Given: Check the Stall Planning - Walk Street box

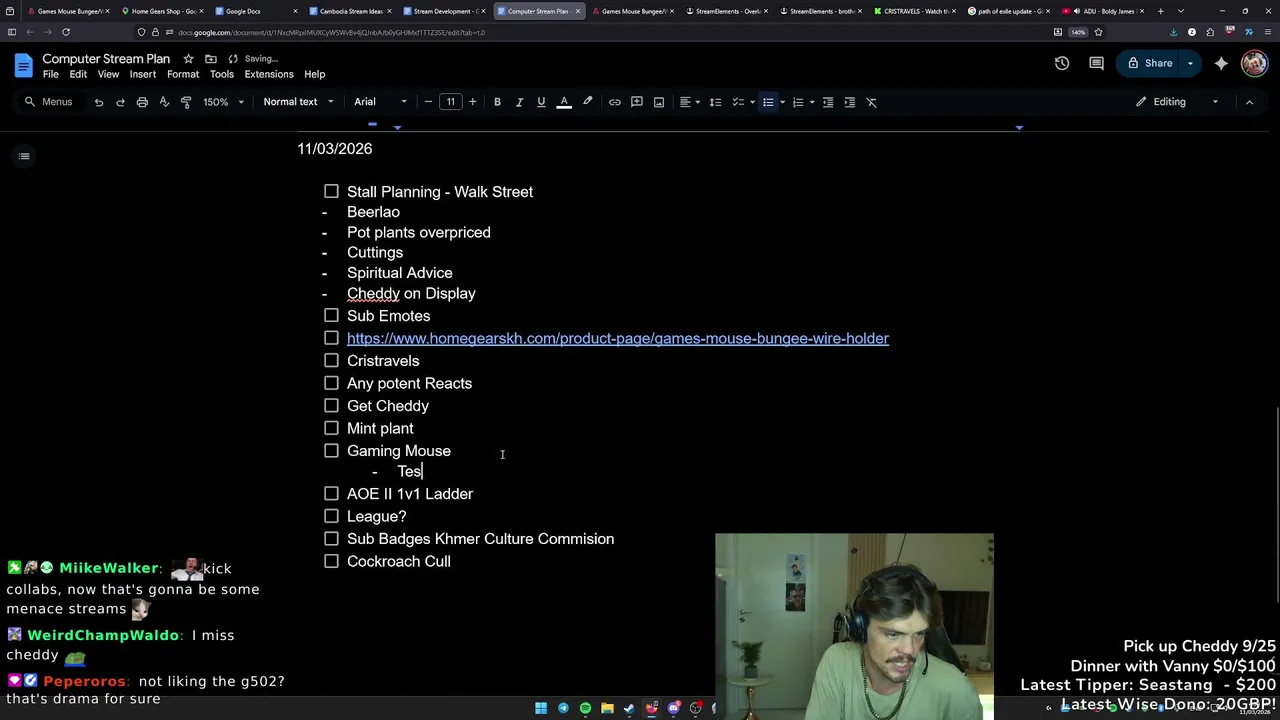Looking at the screenshot, I should (331, 191).
